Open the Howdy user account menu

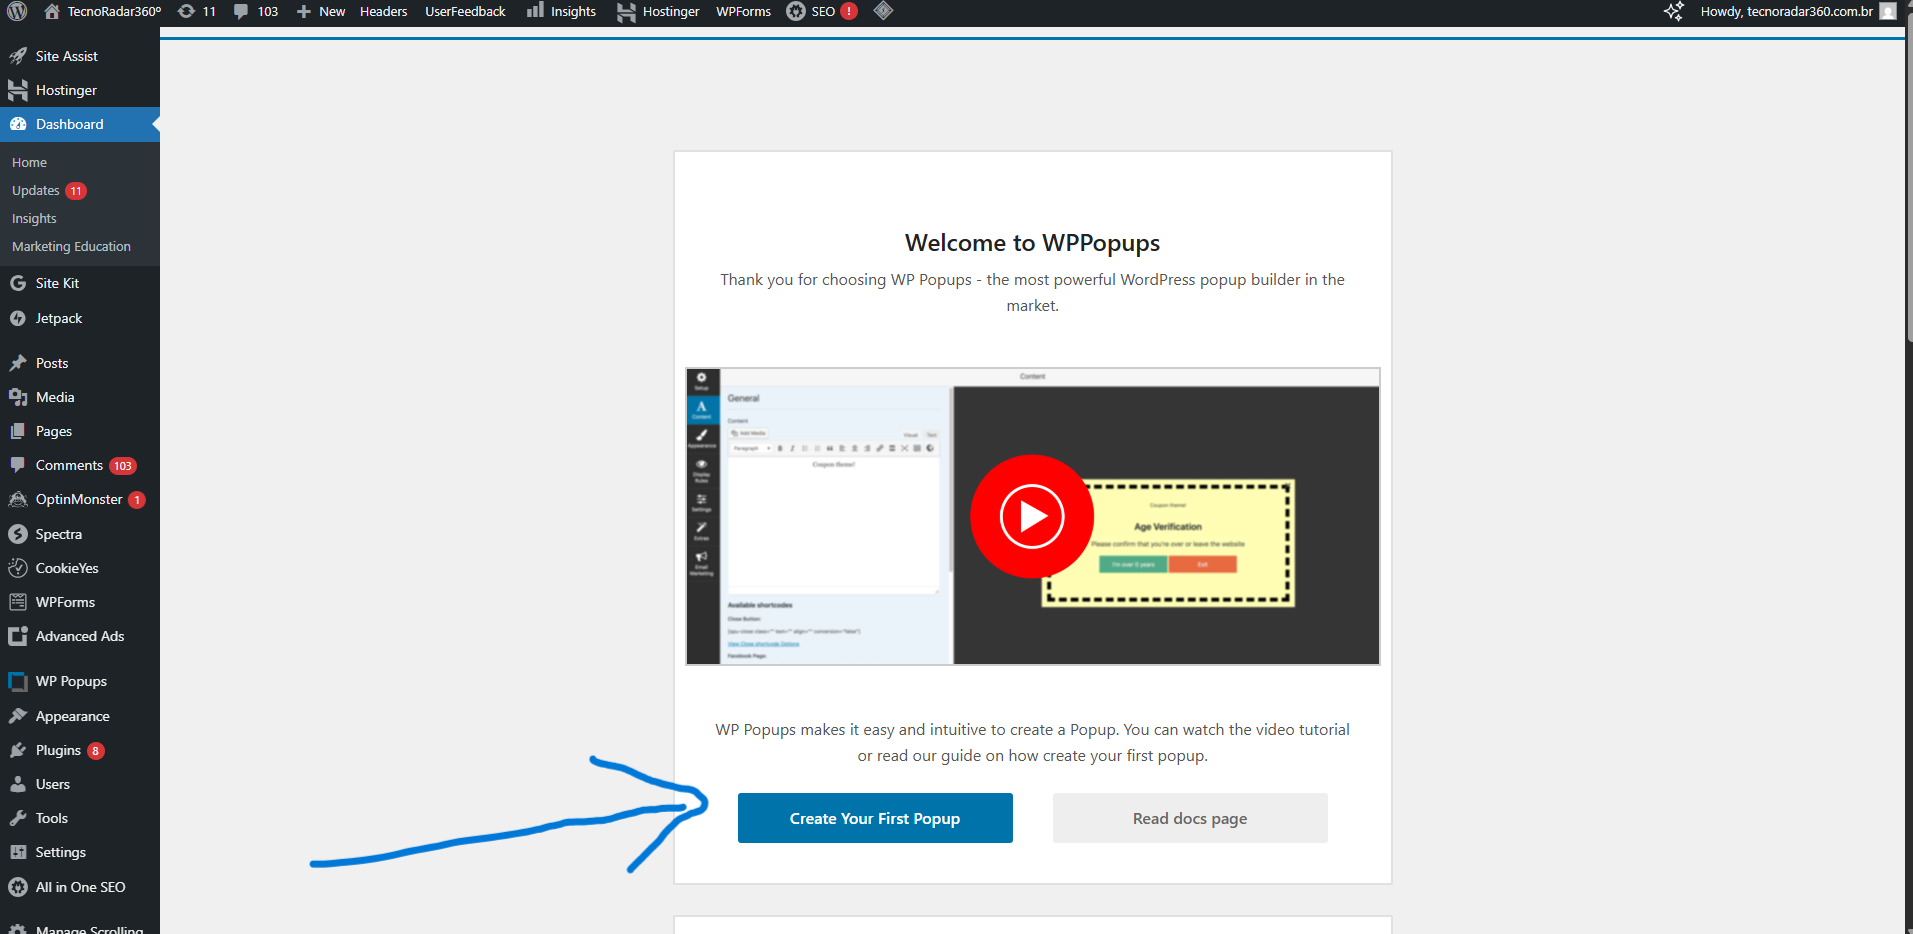tap(1787, 12)
